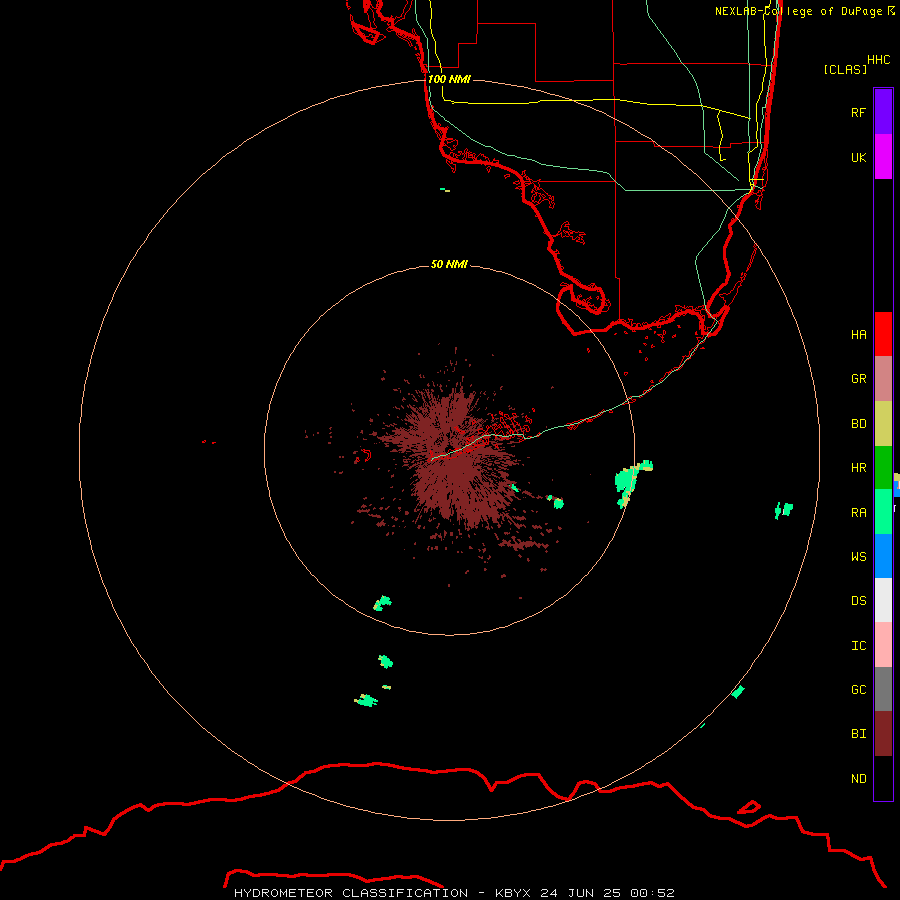Click the 24 JUN 25 date text
The width and height of the screenshot is (900, 900).
pyautogui.click(x=581, y=893)
